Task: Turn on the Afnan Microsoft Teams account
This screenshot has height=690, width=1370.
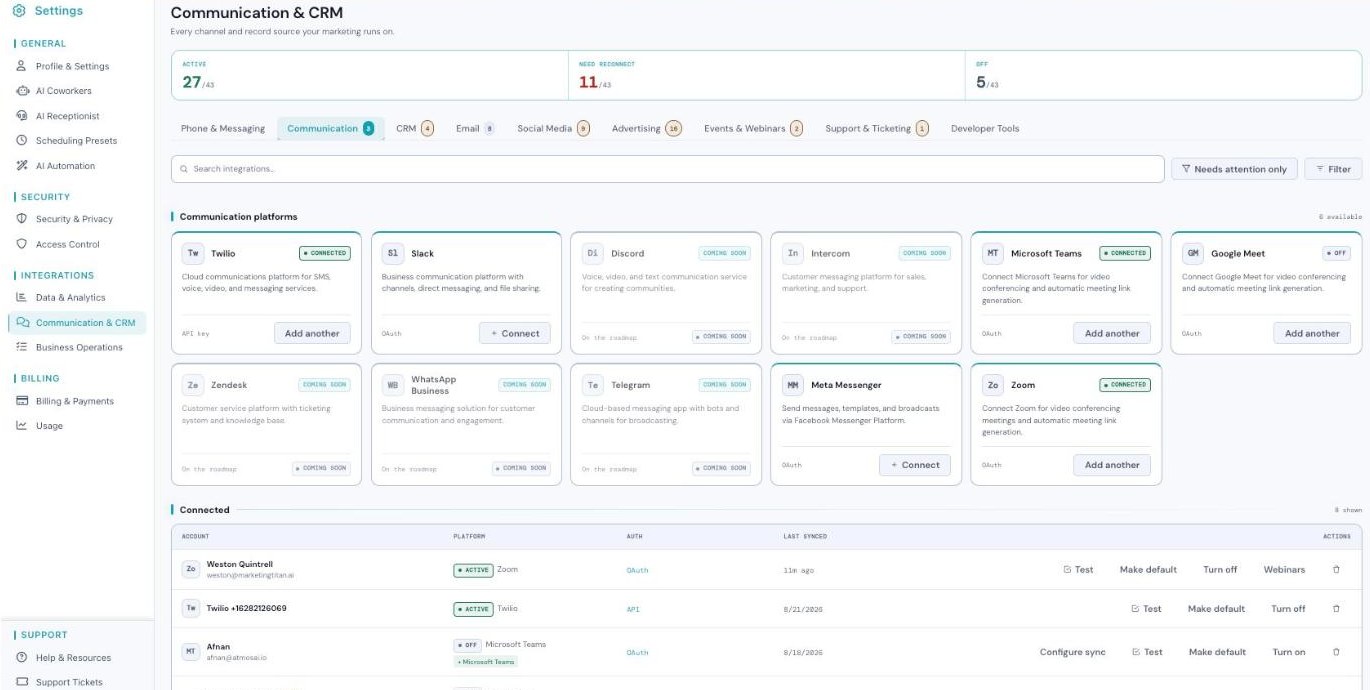Action: (x=1289, y=652)
